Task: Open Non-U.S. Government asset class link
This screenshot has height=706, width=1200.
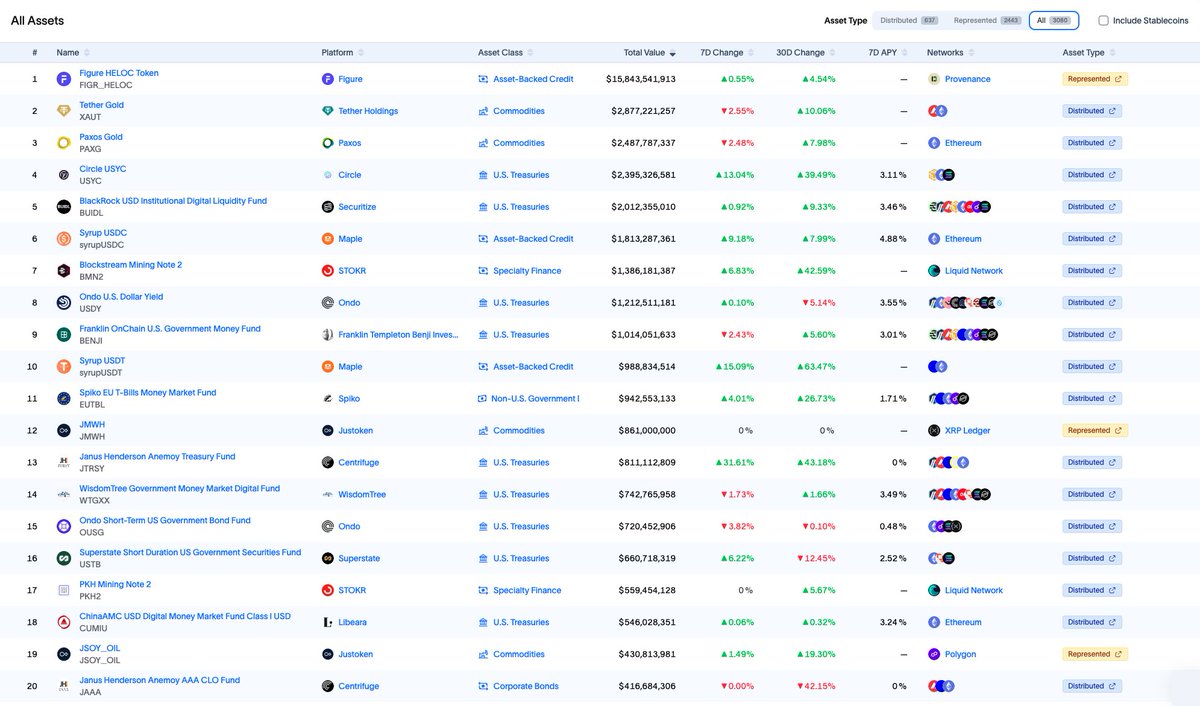Action: pos(535,399)
